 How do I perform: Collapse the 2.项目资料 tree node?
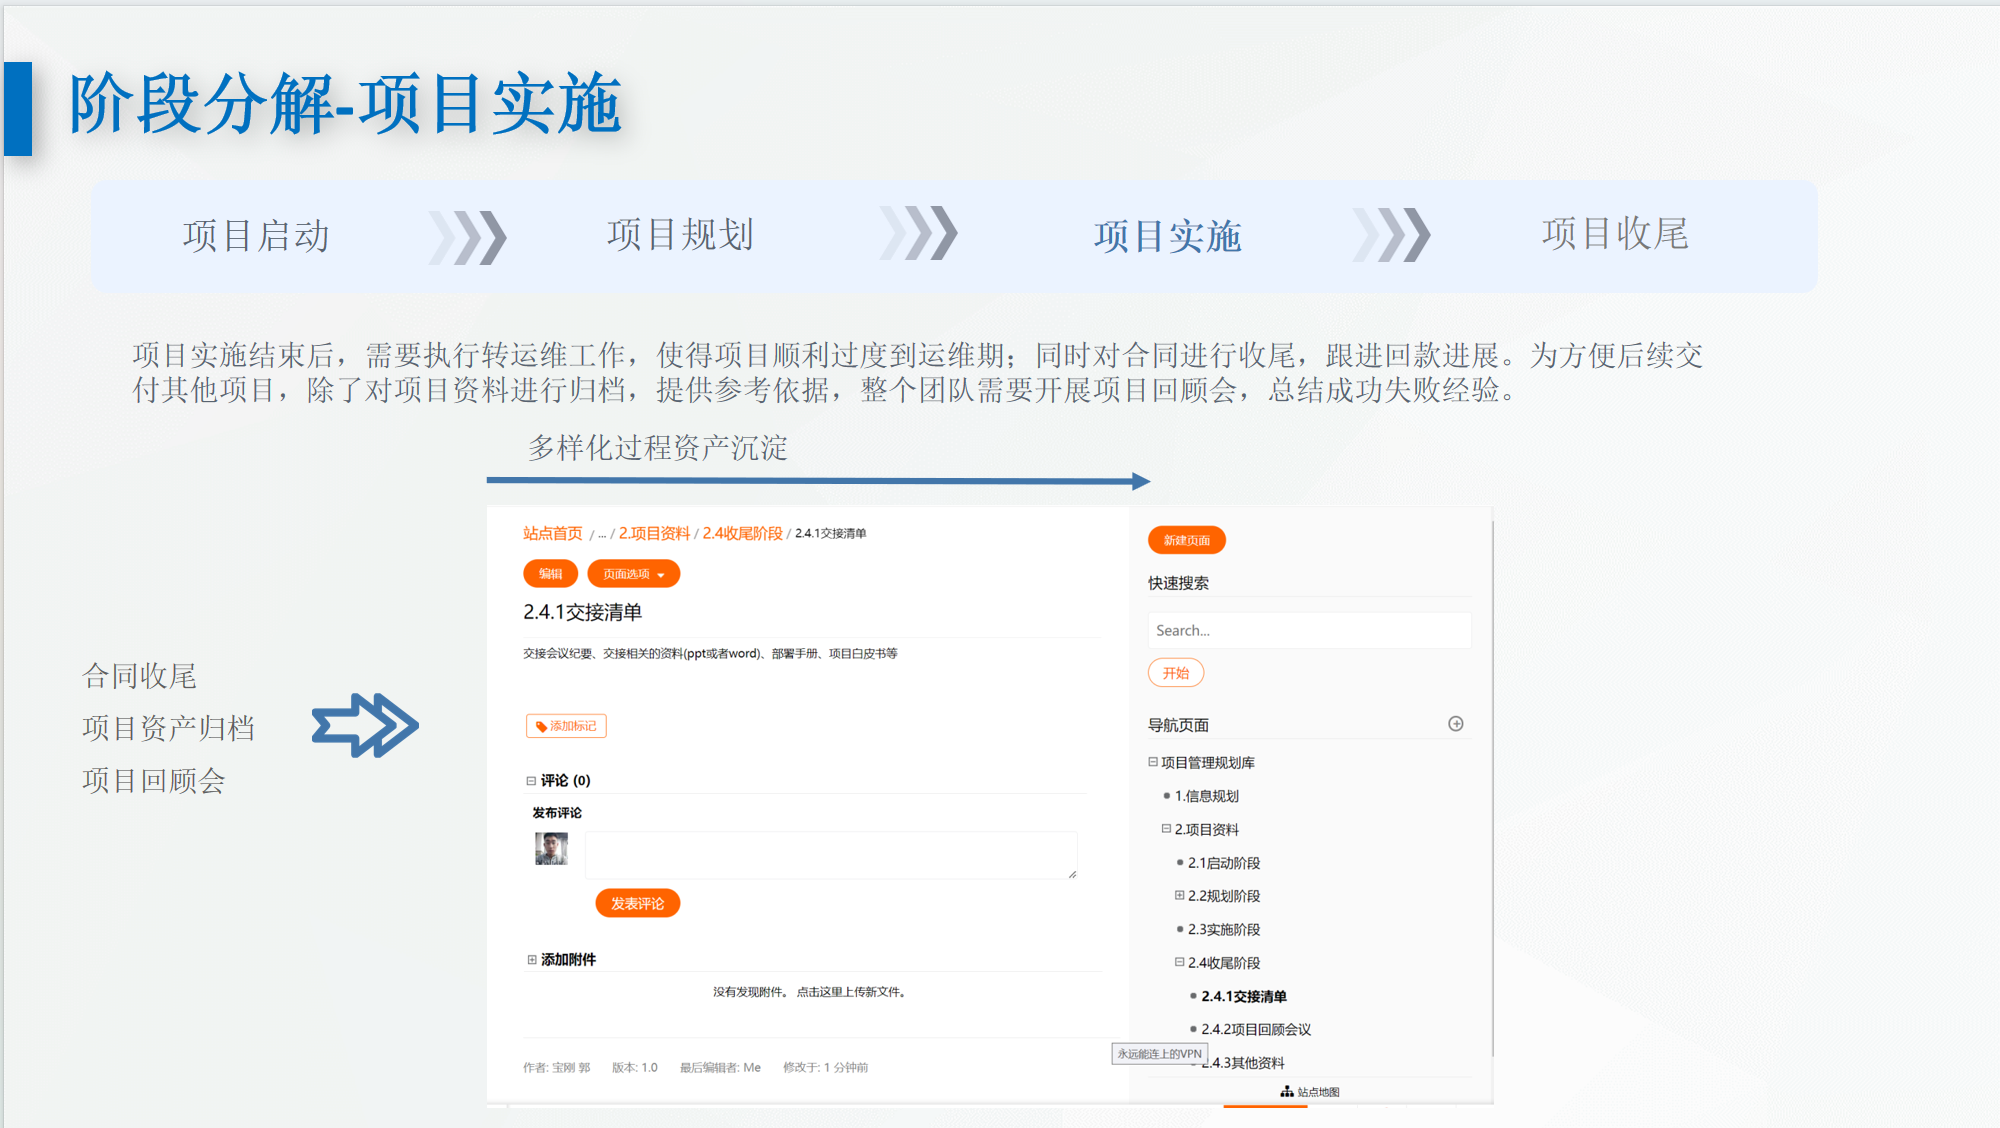click(1166, 829)
